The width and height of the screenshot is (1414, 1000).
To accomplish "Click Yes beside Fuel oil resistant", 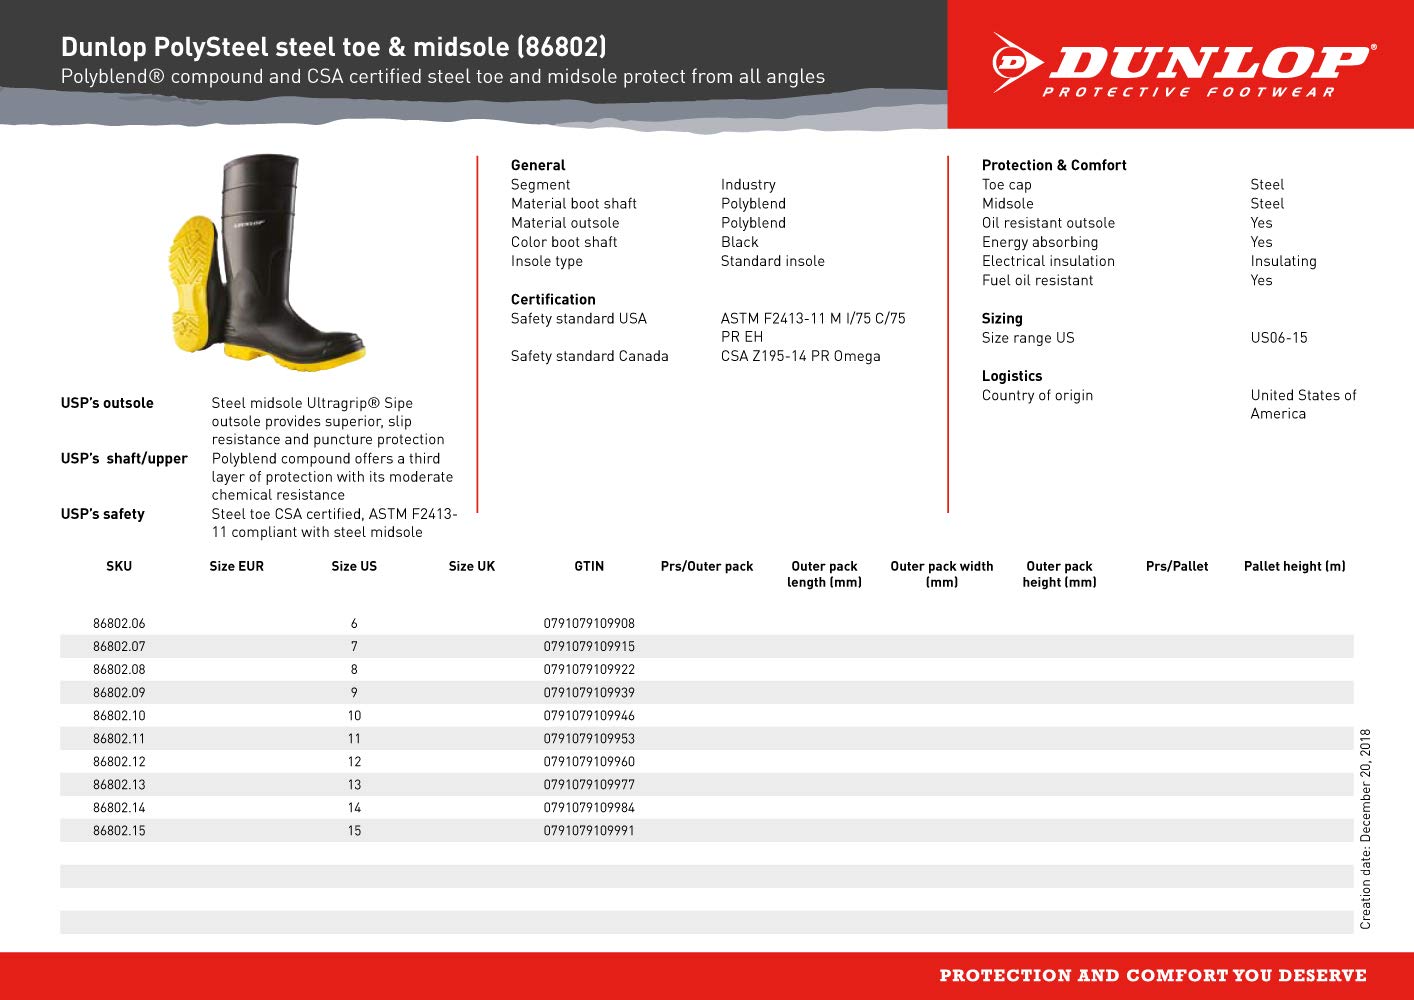I will click(1261, 280).
